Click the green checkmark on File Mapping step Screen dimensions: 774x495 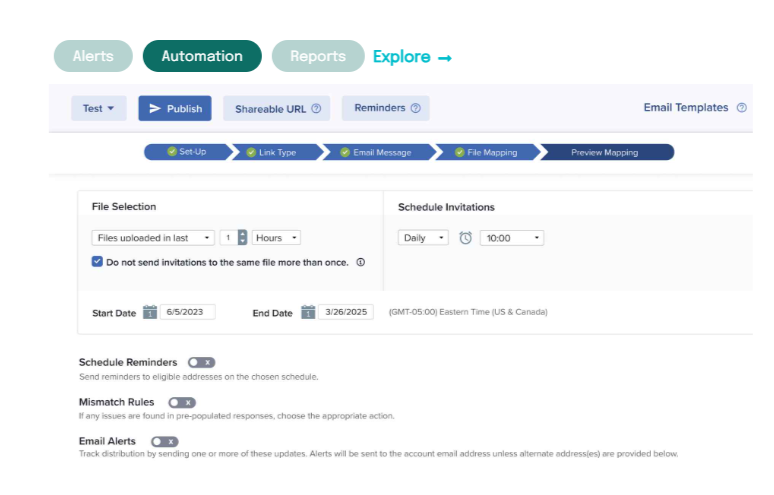coord(460,152)
